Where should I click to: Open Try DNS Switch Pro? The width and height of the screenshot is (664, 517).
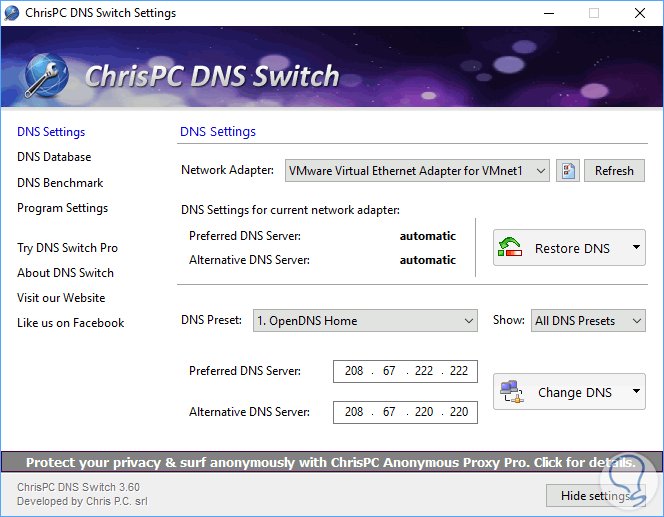click(x=67, y=248)
